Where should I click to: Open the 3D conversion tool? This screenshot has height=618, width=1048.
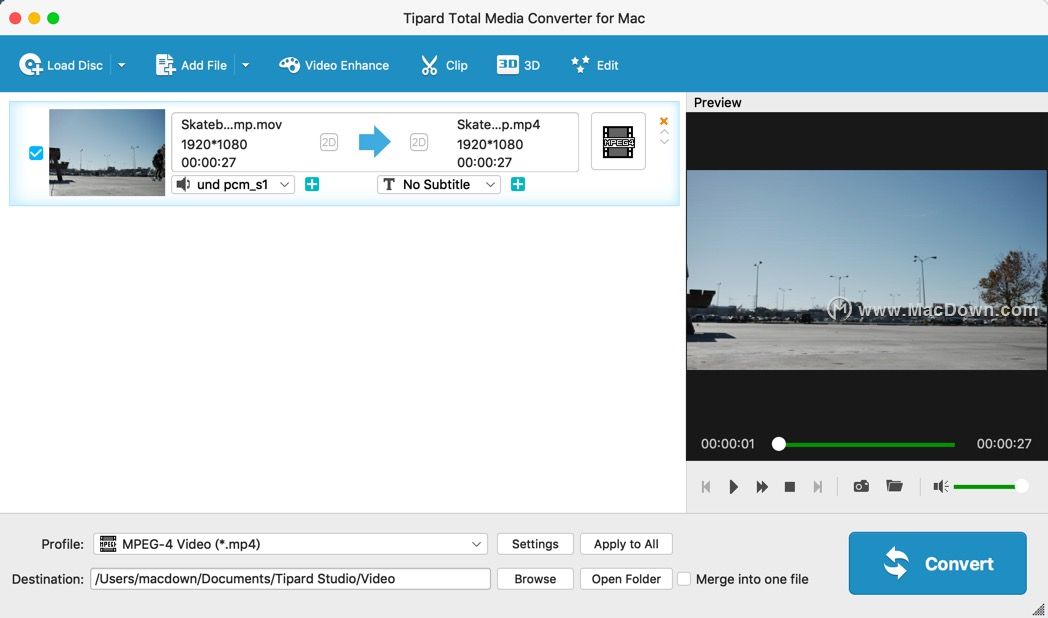tap(518, 64)
